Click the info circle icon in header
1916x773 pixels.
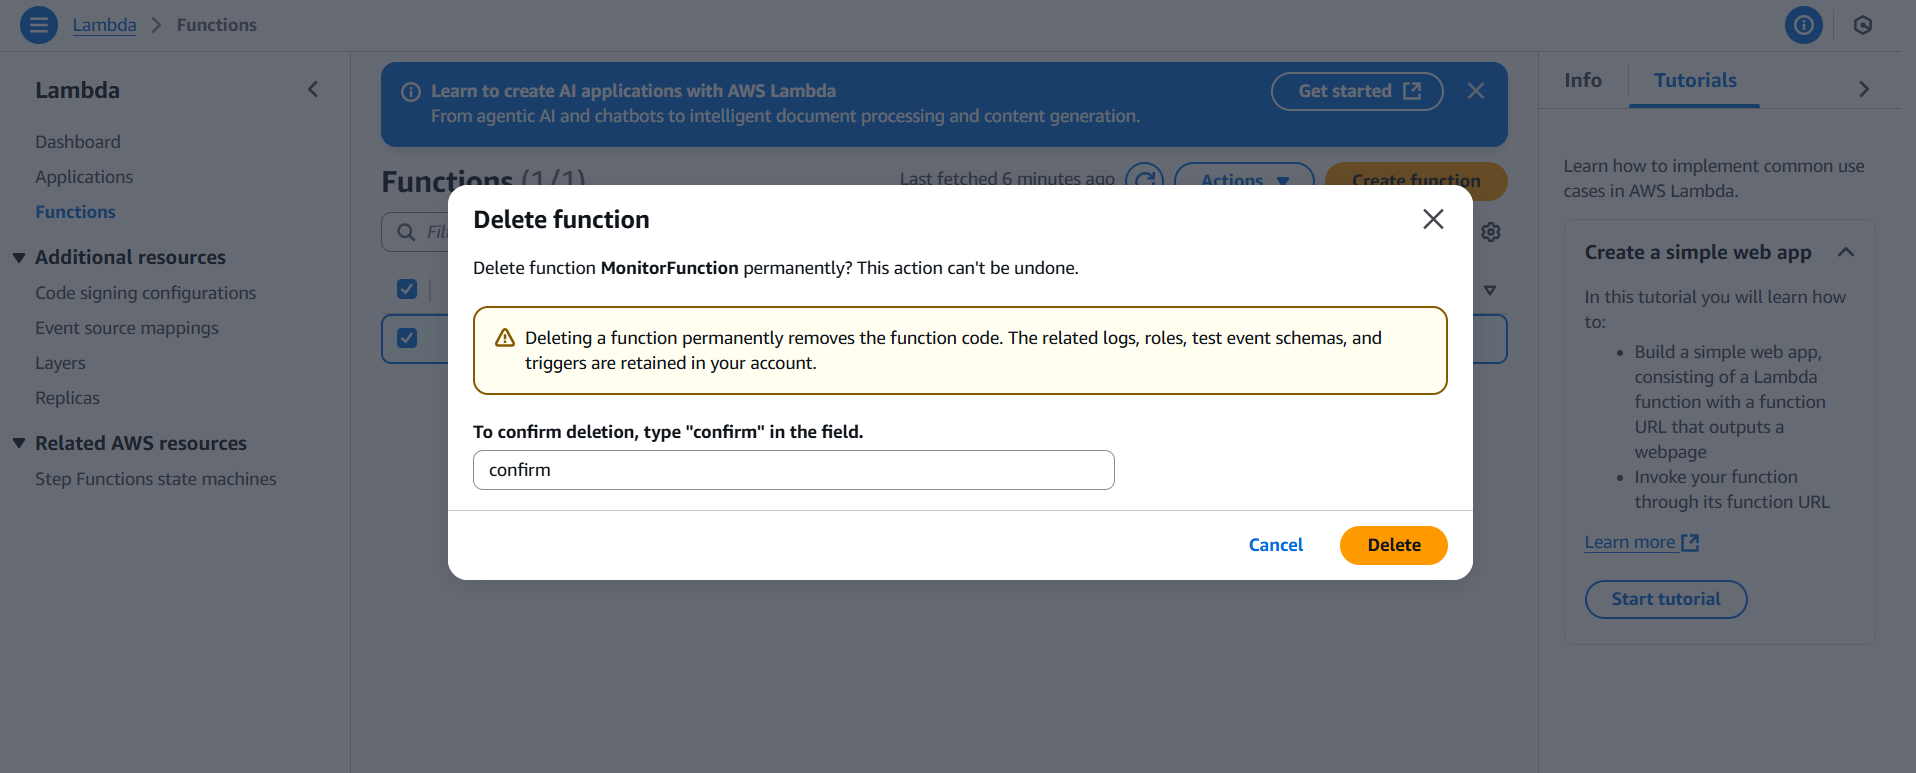(1803, 25)
